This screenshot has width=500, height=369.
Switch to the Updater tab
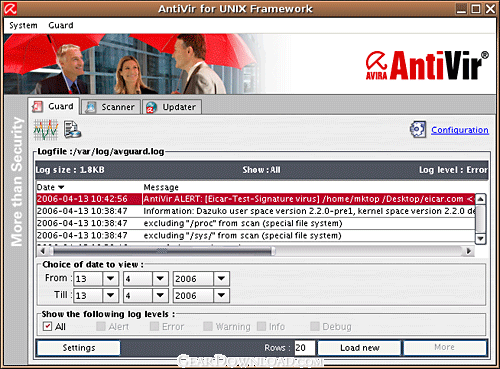(x=172, y=107)
